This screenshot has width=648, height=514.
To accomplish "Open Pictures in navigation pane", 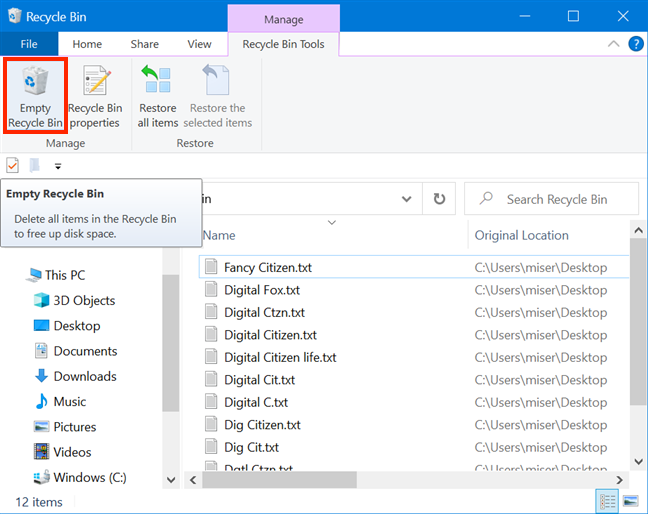I will (x=65, y=427).
